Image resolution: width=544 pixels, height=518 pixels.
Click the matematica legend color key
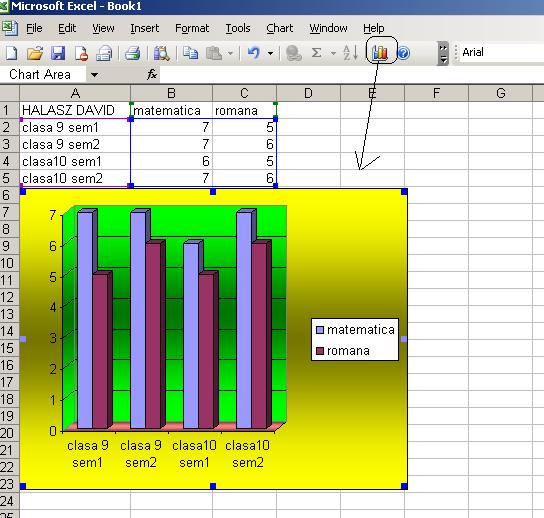tap(320, 330)
